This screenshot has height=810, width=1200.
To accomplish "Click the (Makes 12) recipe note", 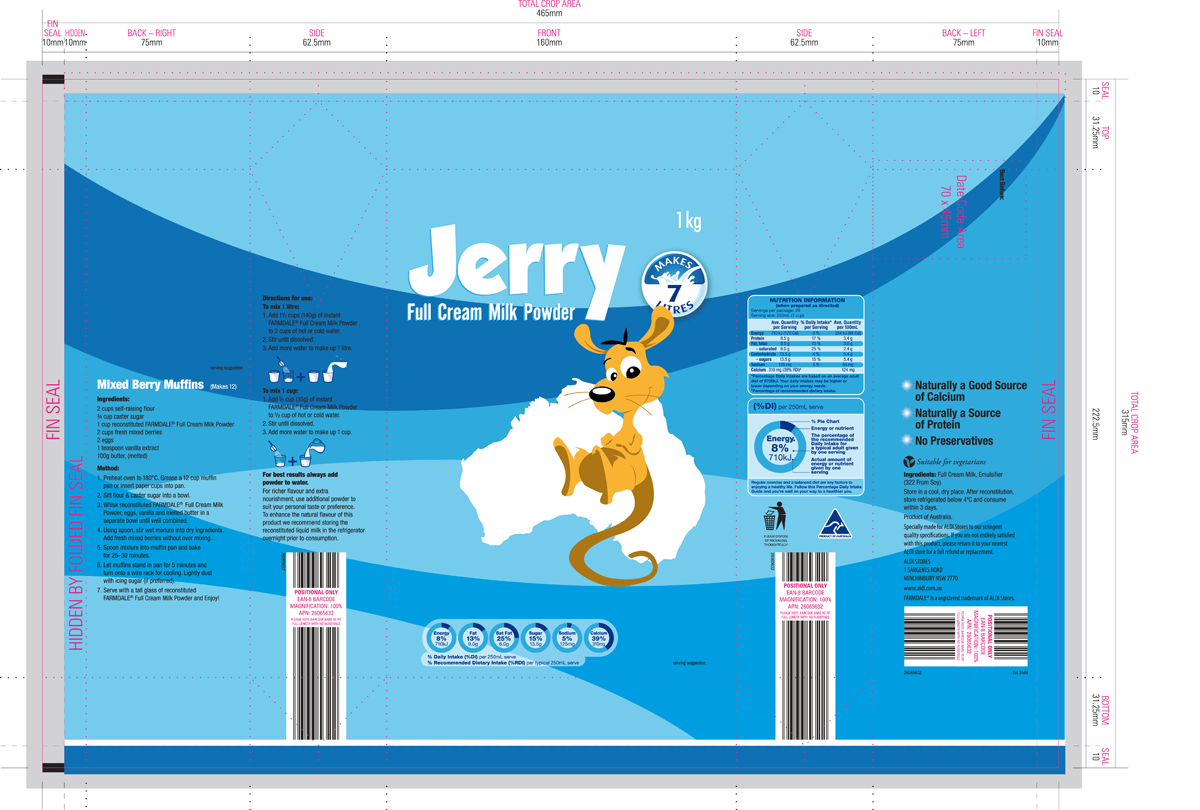I will (224, 385).
